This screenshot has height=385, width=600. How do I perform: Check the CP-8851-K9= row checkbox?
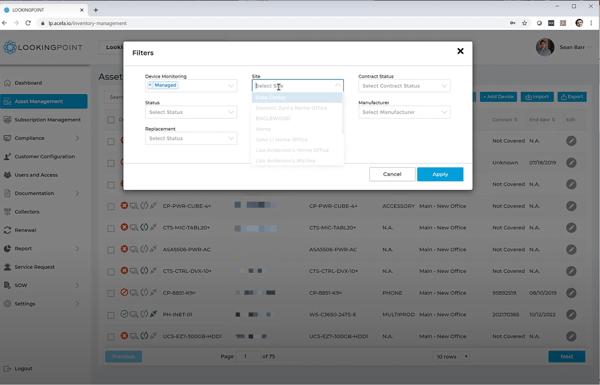pos(111,294)
